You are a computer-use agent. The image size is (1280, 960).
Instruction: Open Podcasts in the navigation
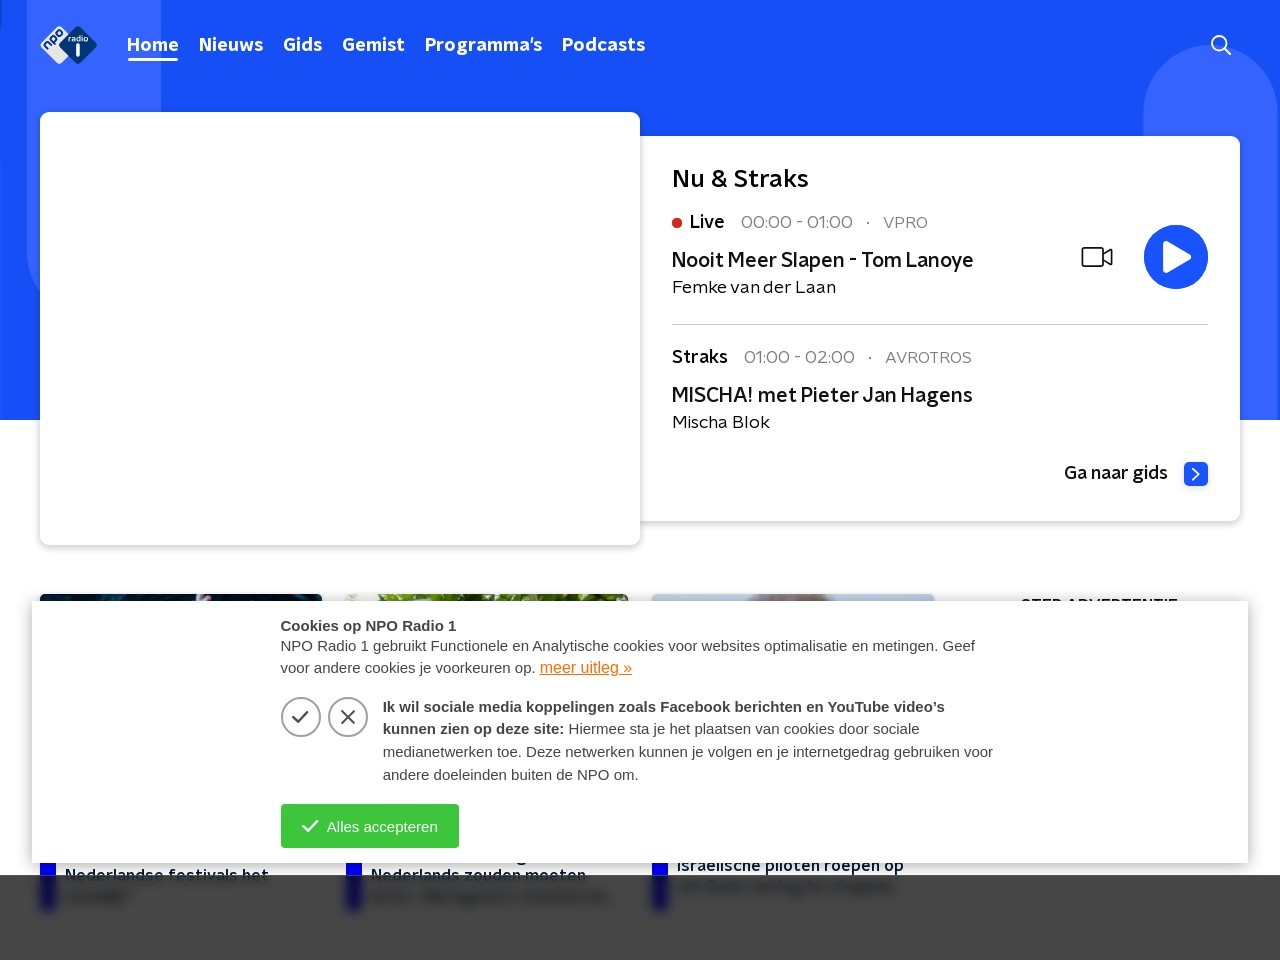pyautogui.click(x=603, y=45)
